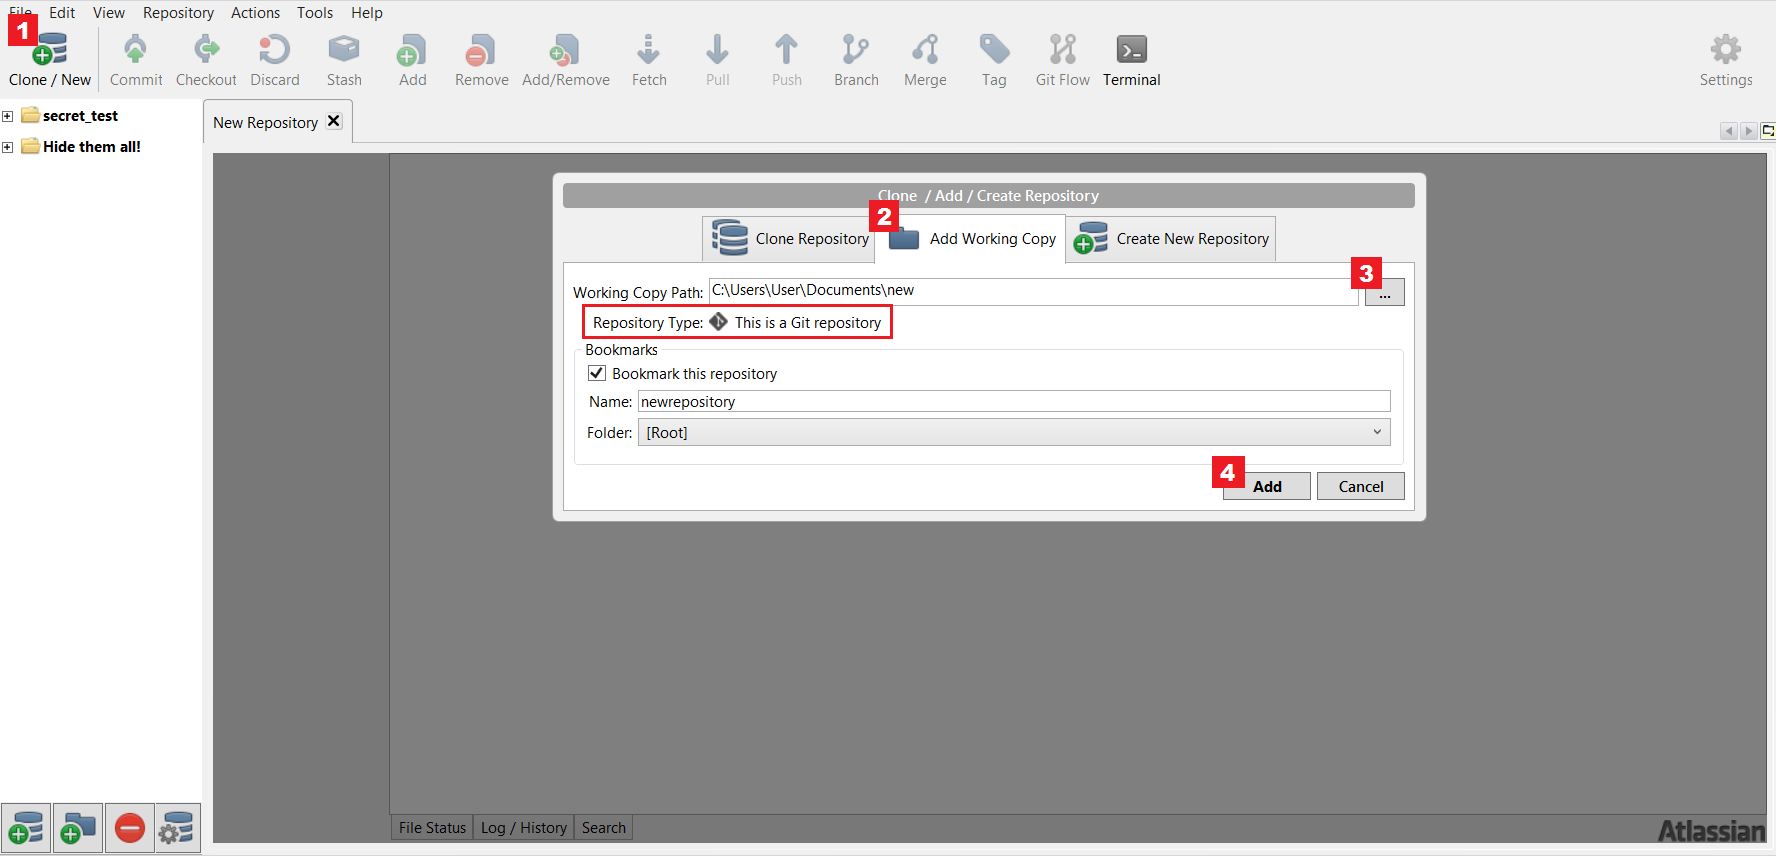
Task: Open the Log / History tab
Action: 523,828
